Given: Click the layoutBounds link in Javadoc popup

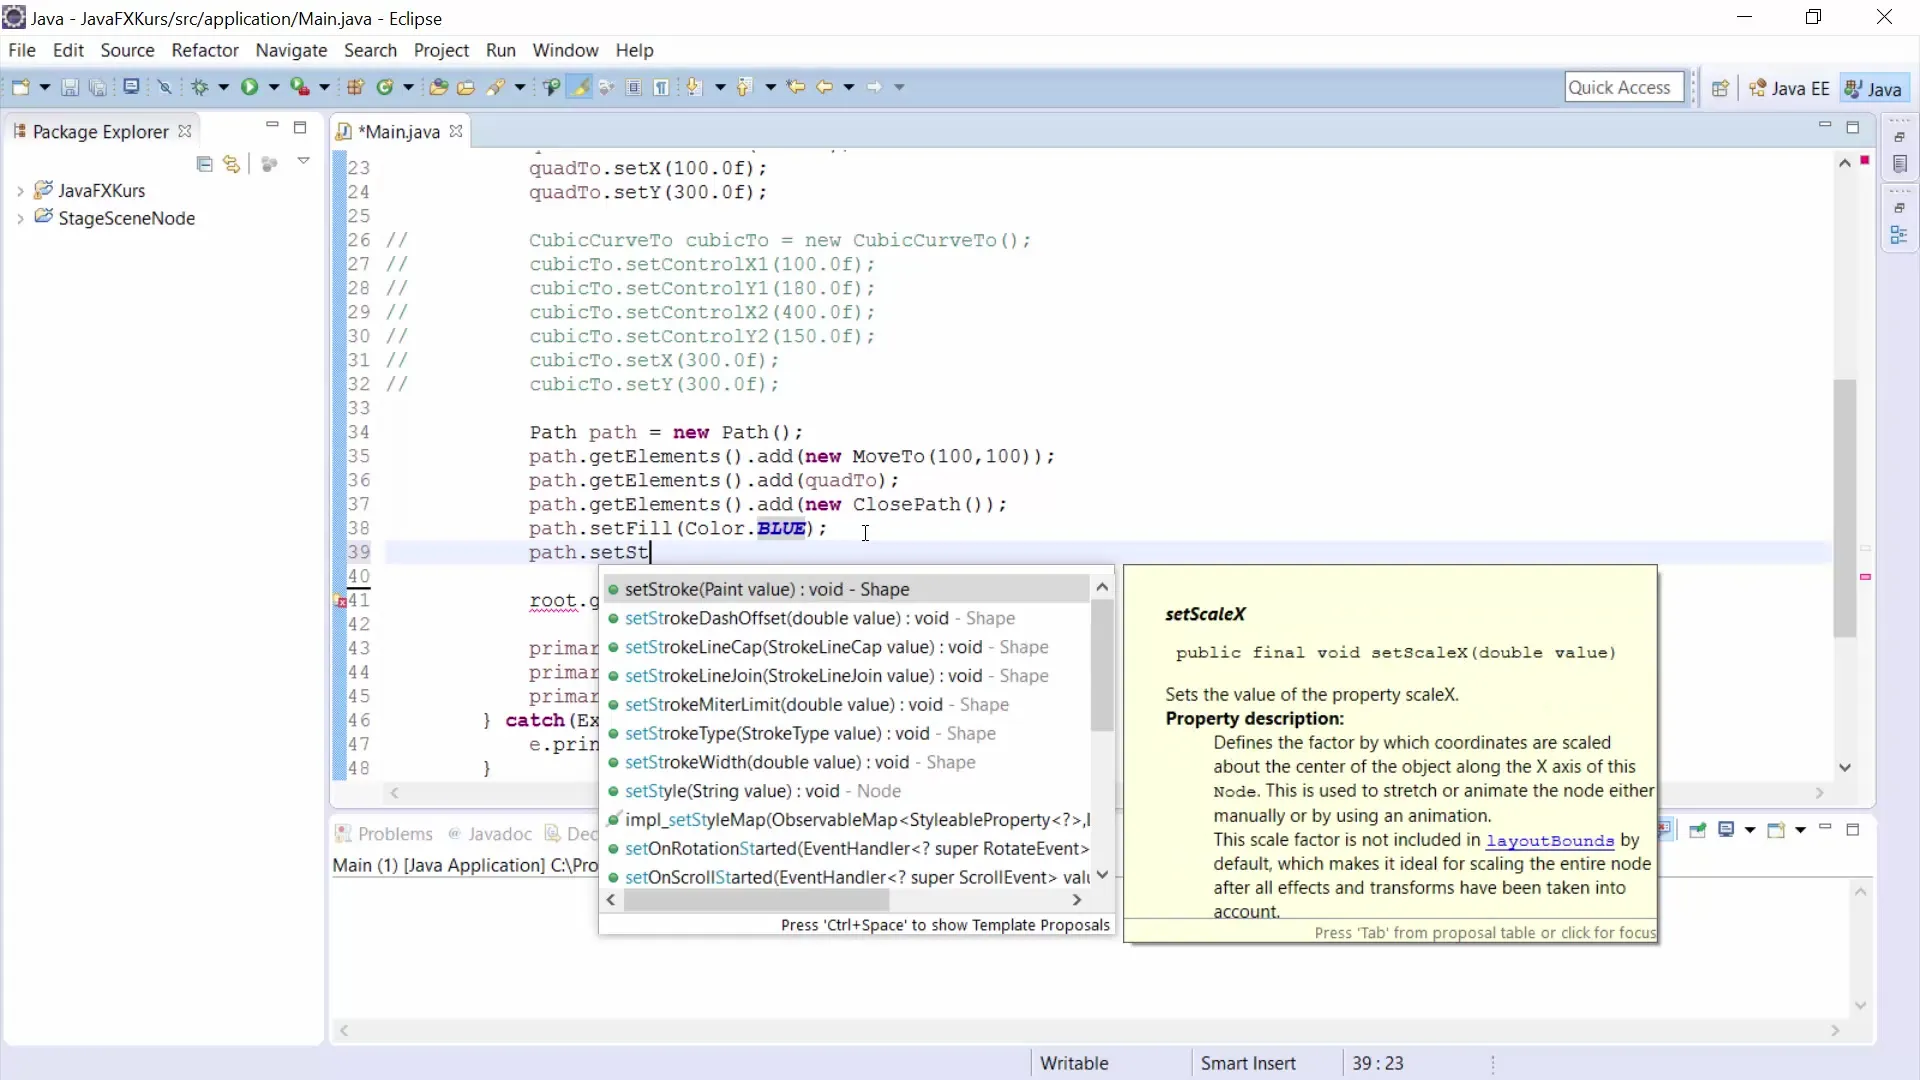Looking at the screenshot, I should (x=1550, y=841).
